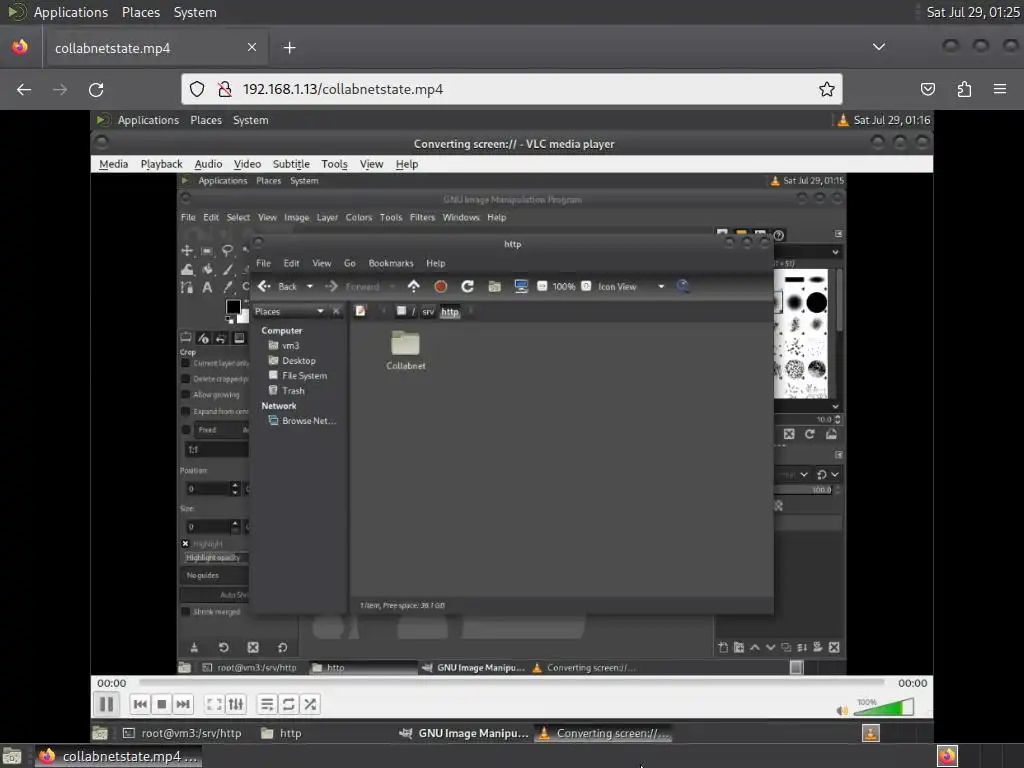Open the Icon View dropdown
The image size is (1024, 768).
click(x=632, y=286)
